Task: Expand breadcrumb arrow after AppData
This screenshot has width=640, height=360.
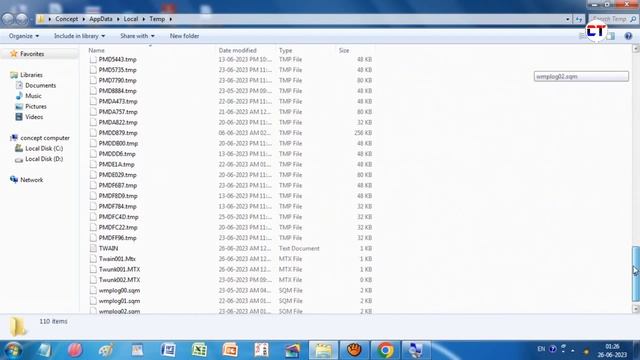Action: (118, 19)
